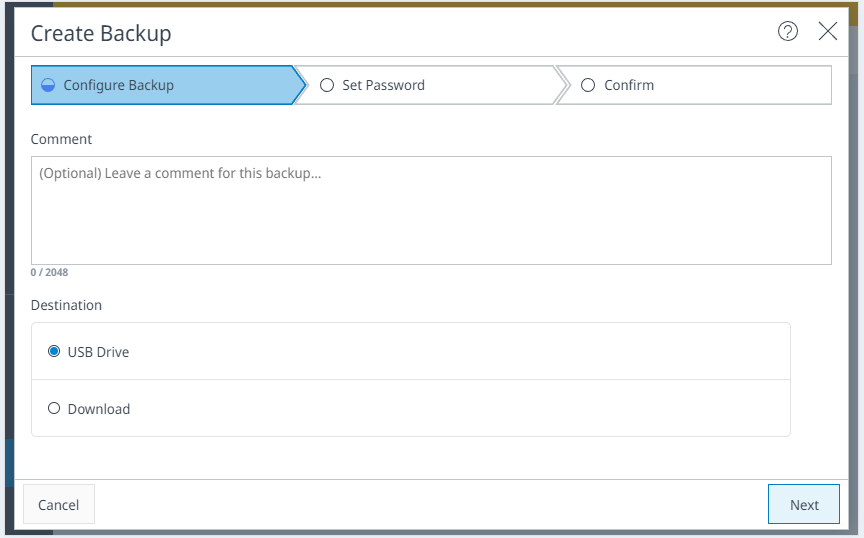Close the Create Backup dialog
Viewport: 864px width, 538px height.
pos(828,32)
